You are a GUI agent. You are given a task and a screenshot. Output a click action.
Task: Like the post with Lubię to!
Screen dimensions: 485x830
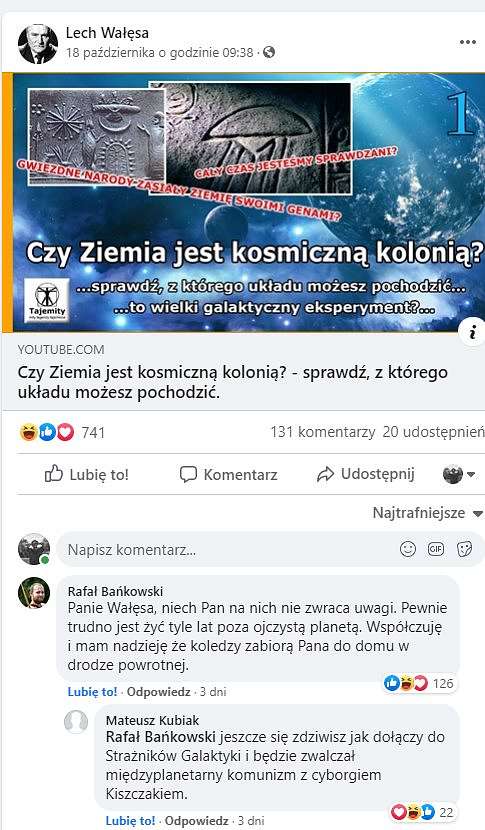tap(87, 474)
